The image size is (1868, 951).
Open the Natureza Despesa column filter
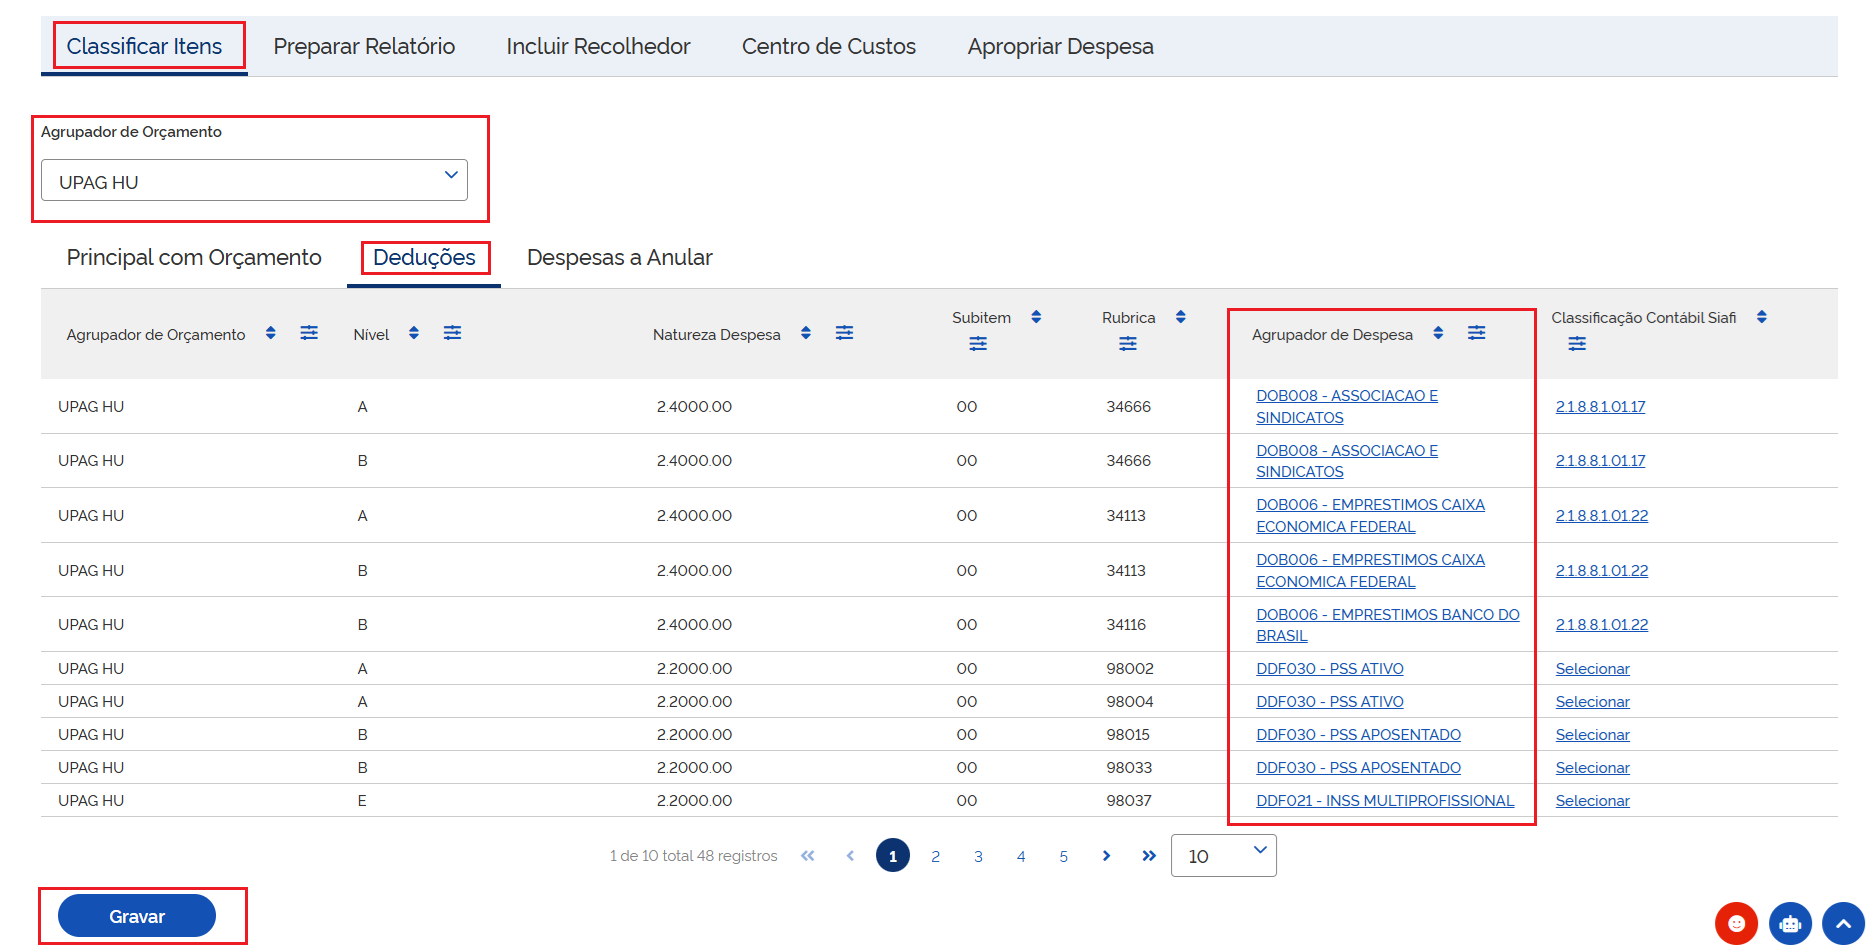point(844,333)
